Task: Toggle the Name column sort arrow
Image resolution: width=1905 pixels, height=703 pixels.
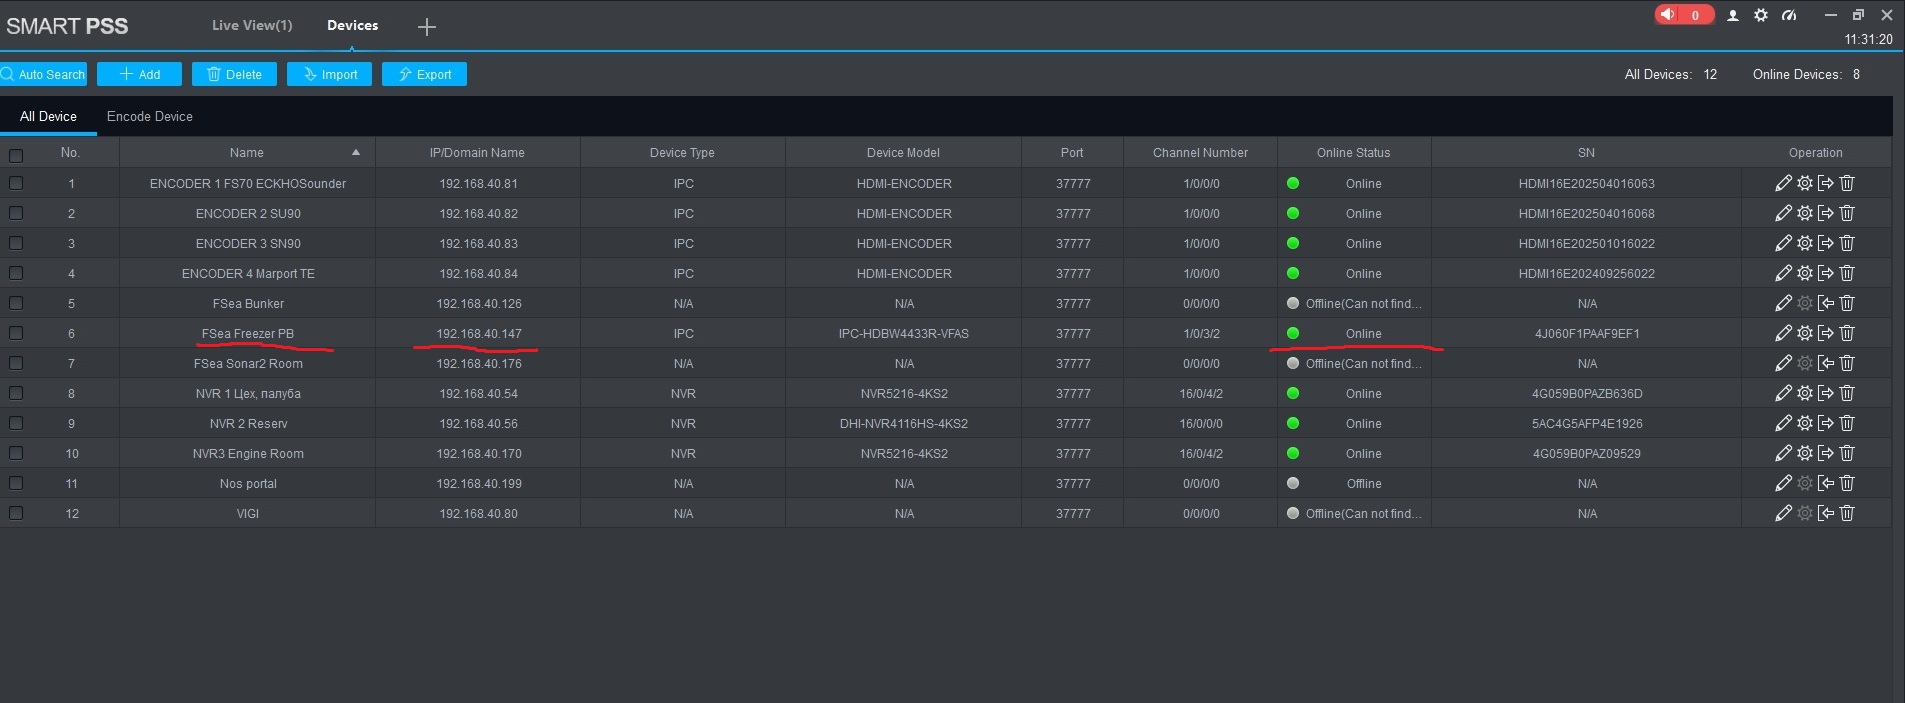Action: [355, 152]
